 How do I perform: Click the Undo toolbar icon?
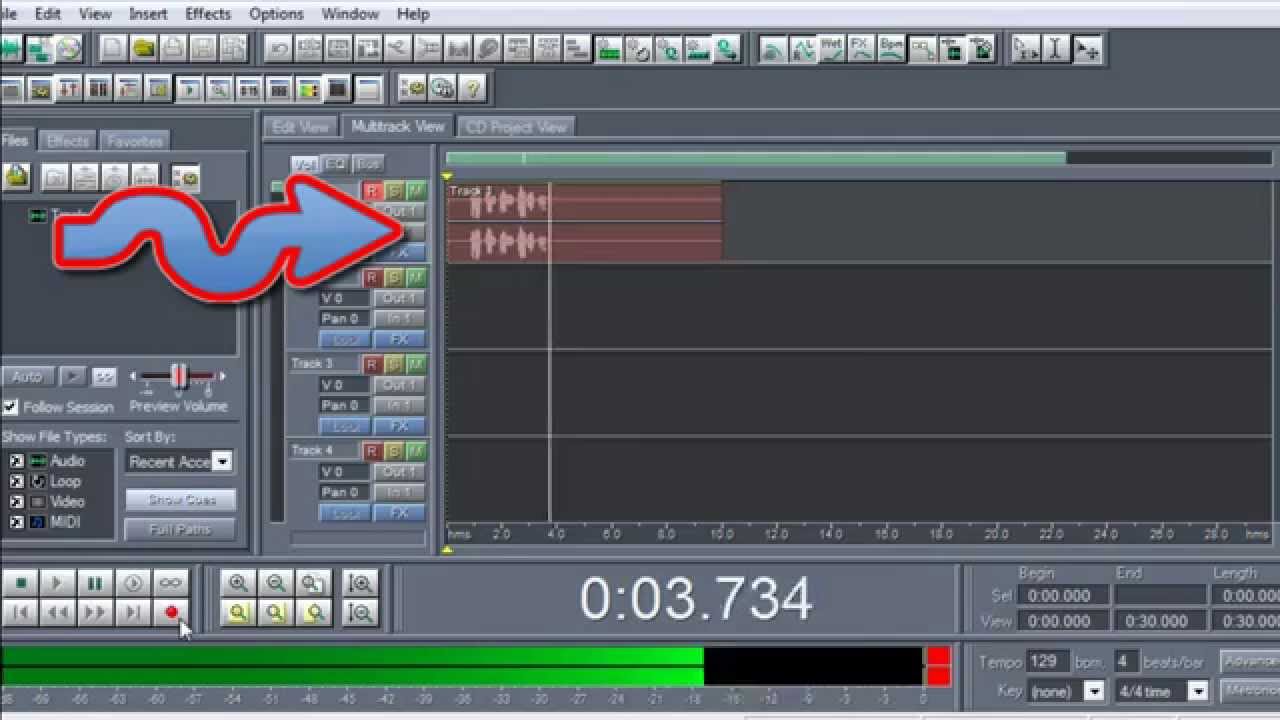[279, 48]
